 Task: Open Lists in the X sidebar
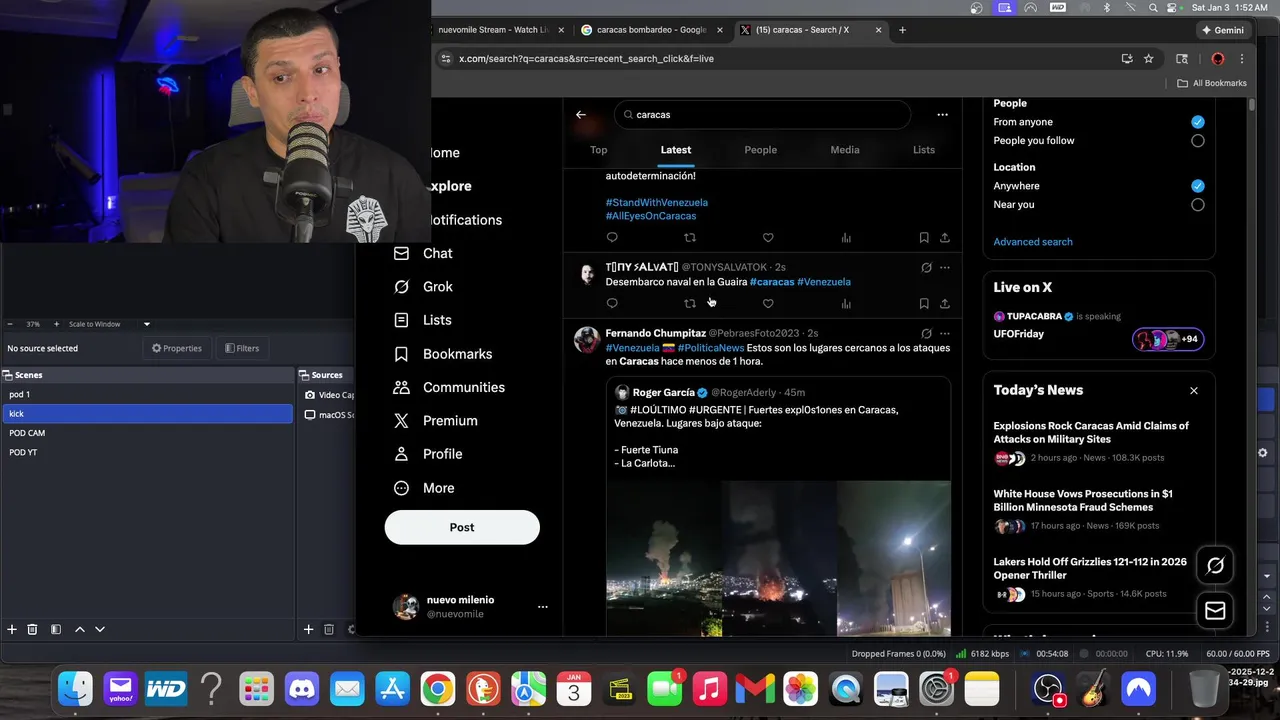pos(423,320)
